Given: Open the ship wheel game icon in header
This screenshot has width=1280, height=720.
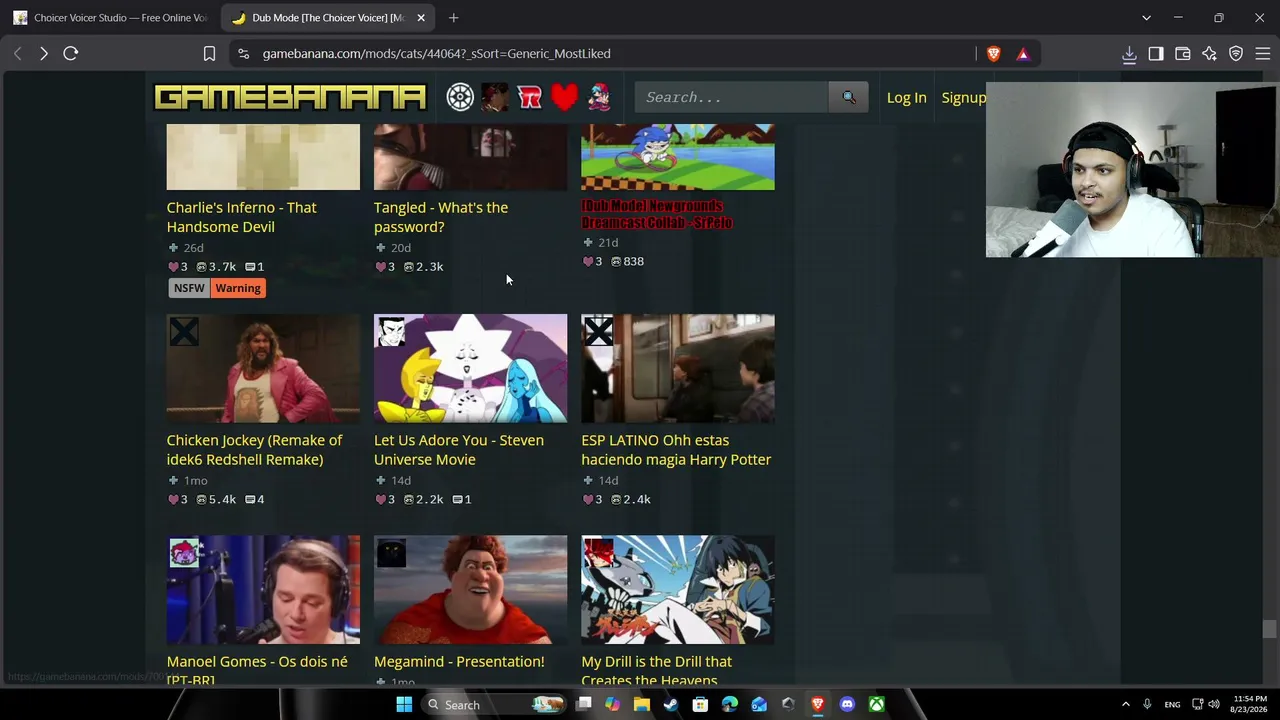Looking at the screenshot, I should (460, 97).
